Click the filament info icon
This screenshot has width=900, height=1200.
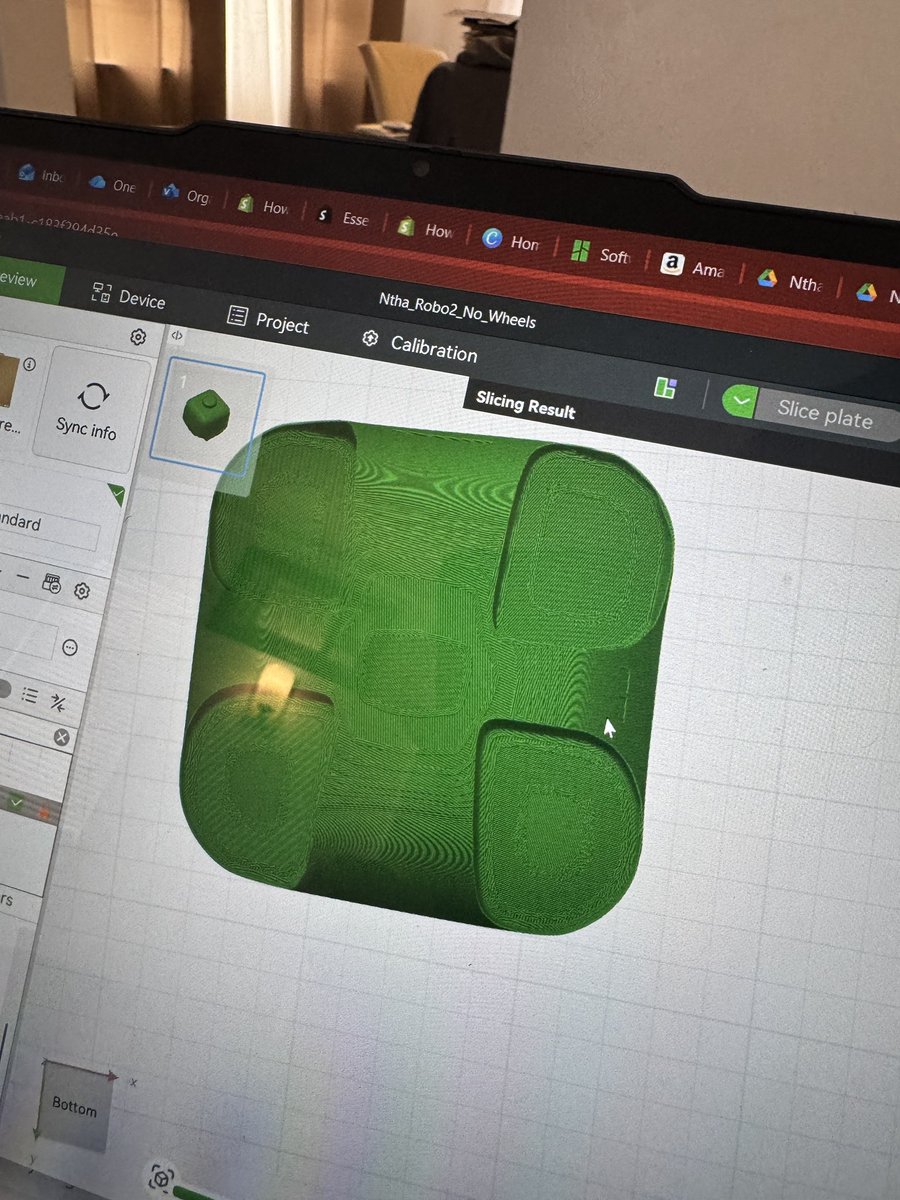[x=29, y=365]
